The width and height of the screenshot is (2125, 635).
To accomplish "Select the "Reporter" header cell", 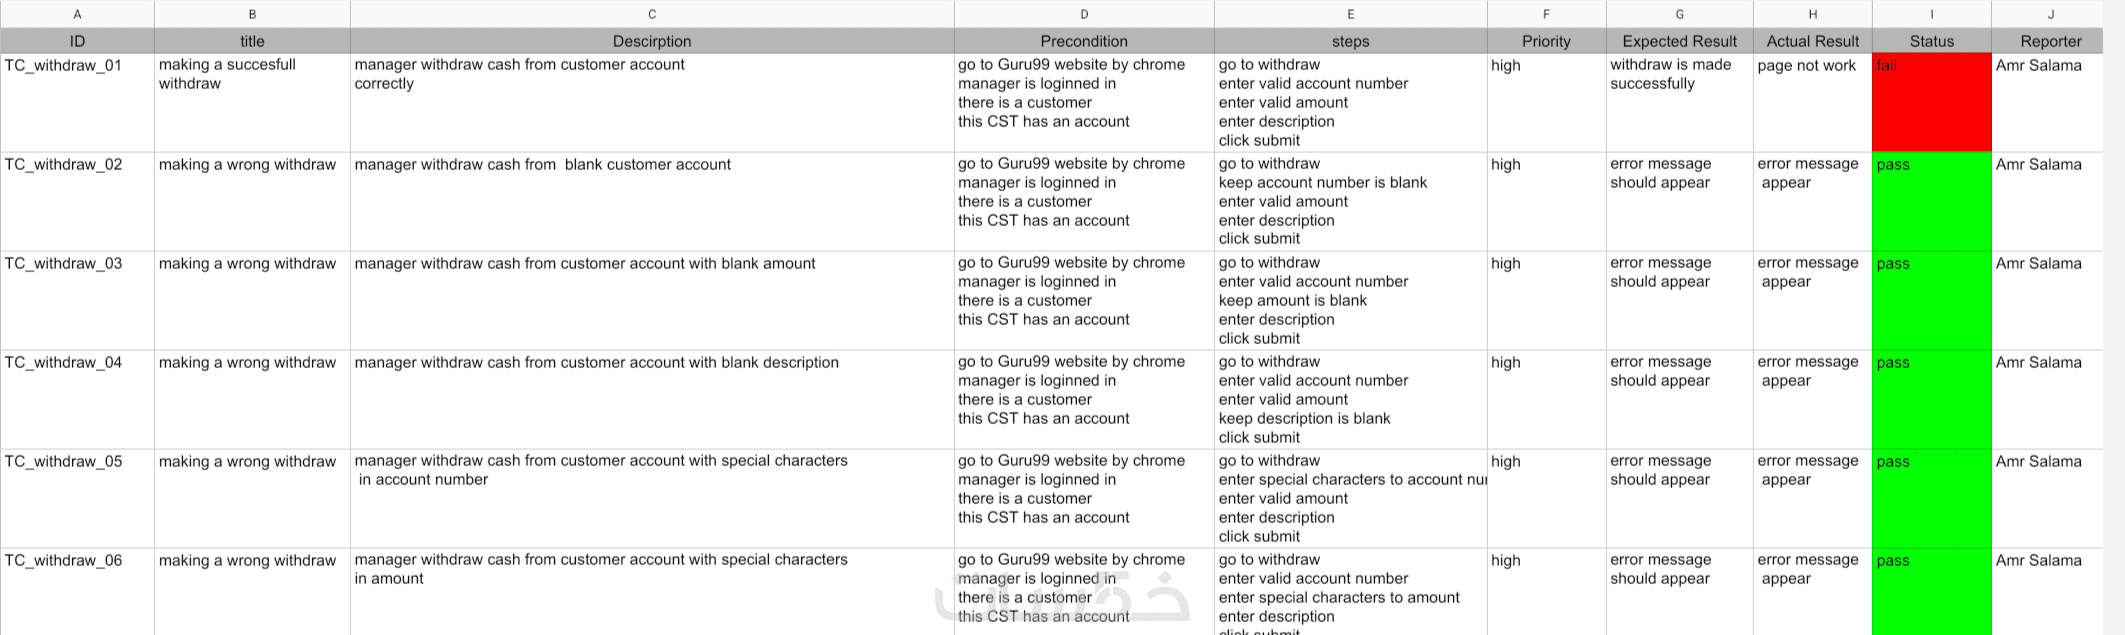I will 2050,41.
